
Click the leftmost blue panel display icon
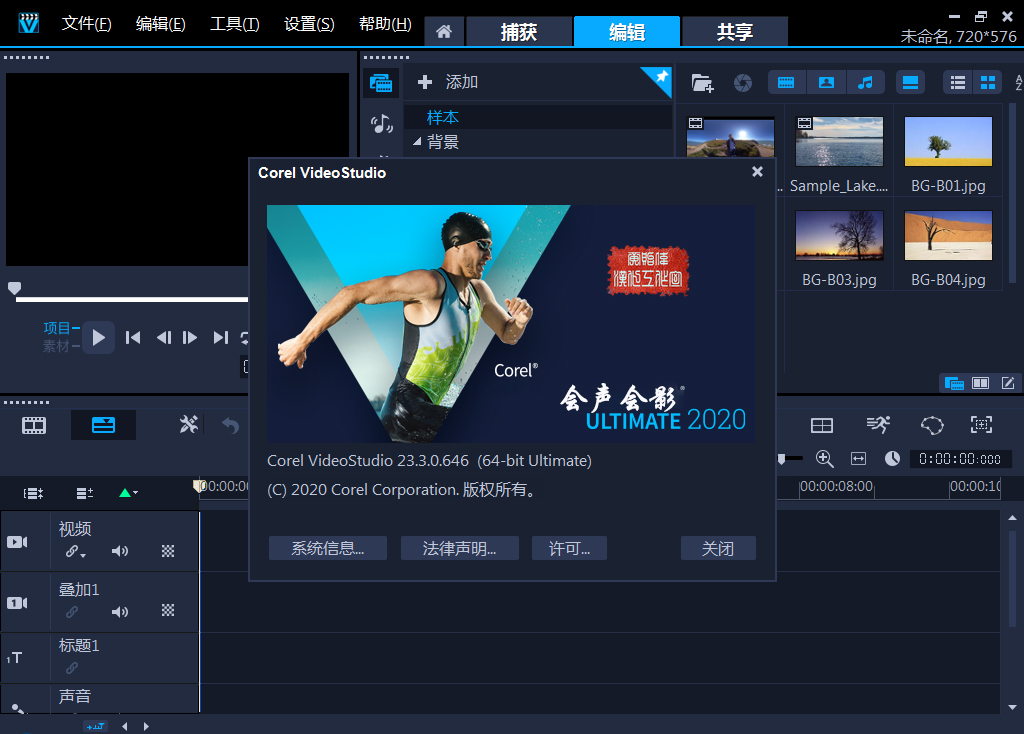pyautogui.click(x=954, y=383)
